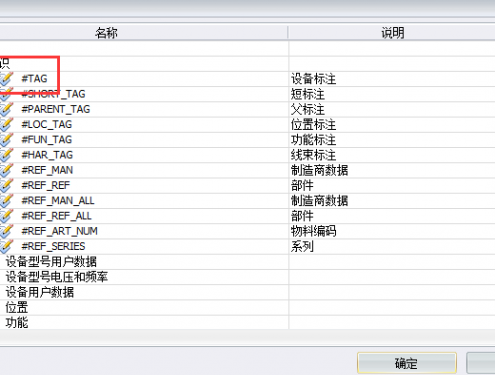Select the #FUN_TAG variable name

[x=47, y=140]
